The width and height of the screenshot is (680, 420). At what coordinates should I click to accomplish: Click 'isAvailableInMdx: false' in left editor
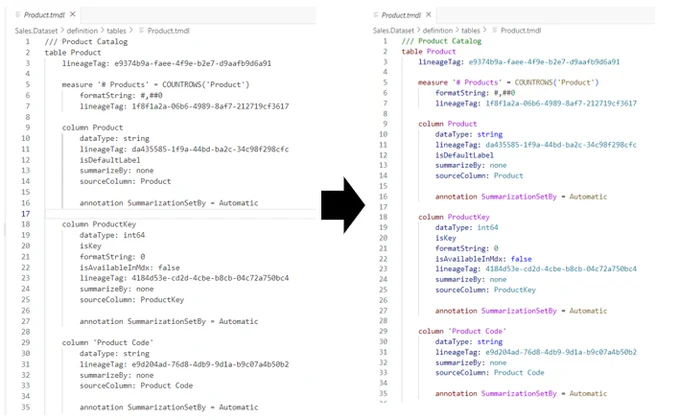pos(129,268)
